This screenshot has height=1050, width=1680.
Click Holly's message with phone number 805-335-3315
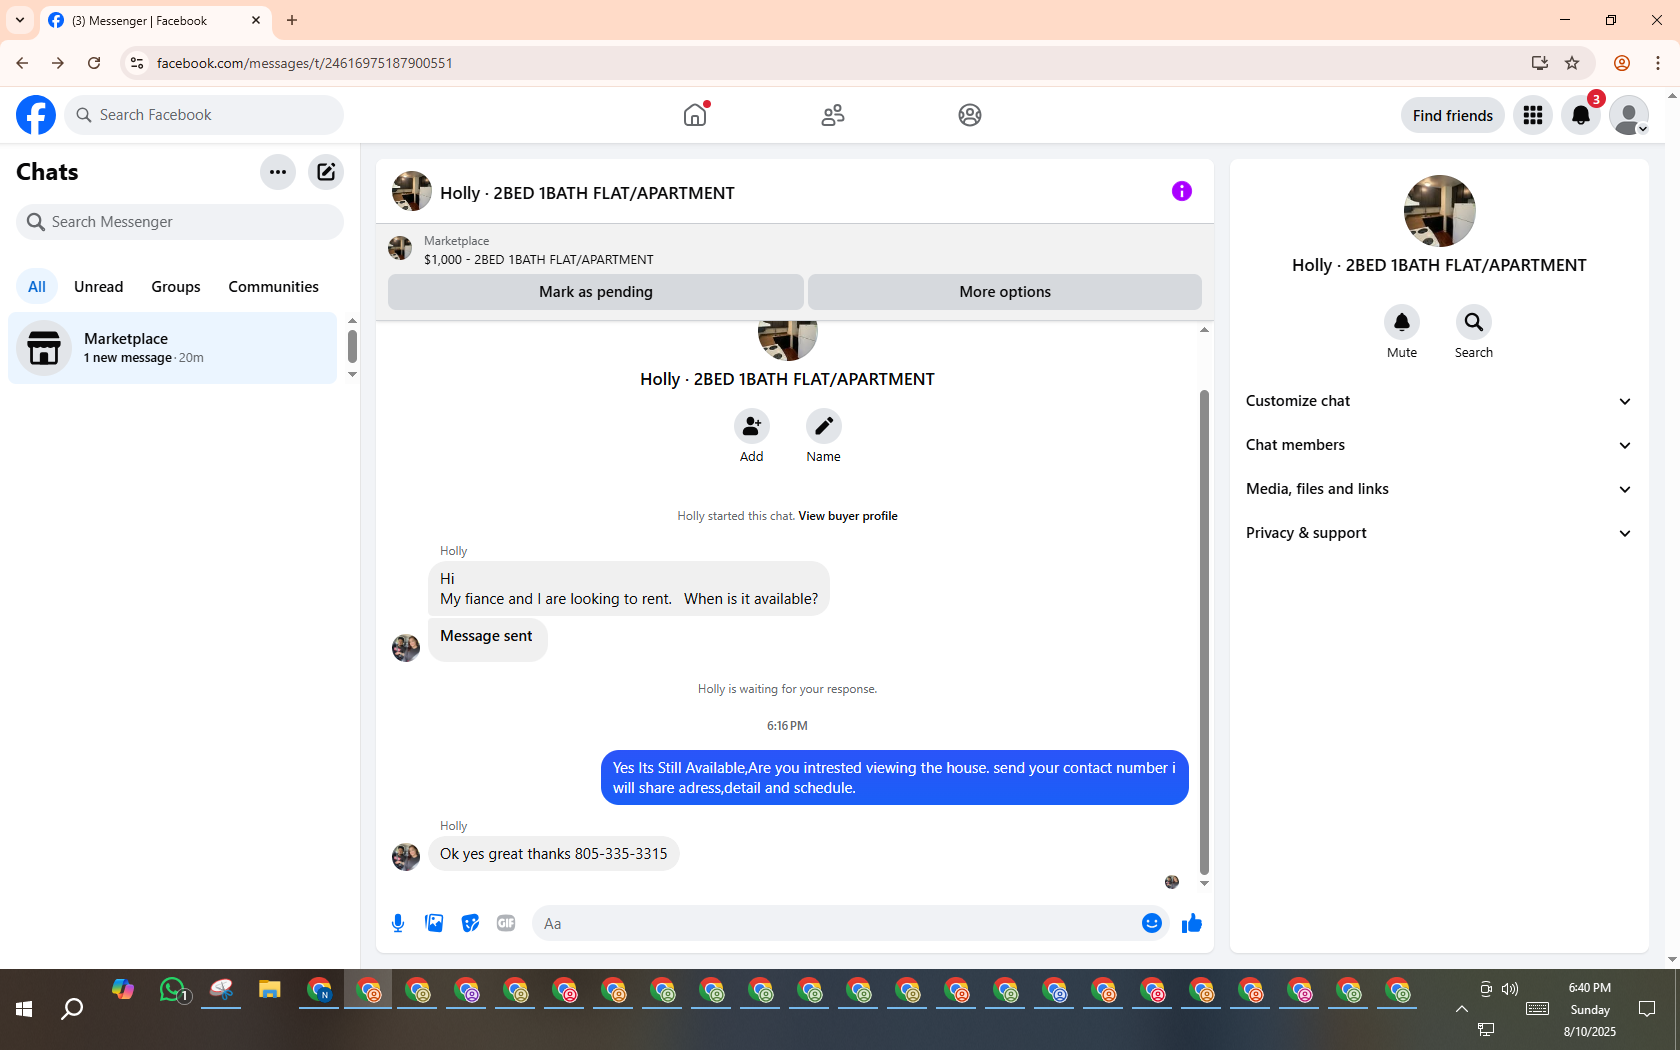click(554, 854)
